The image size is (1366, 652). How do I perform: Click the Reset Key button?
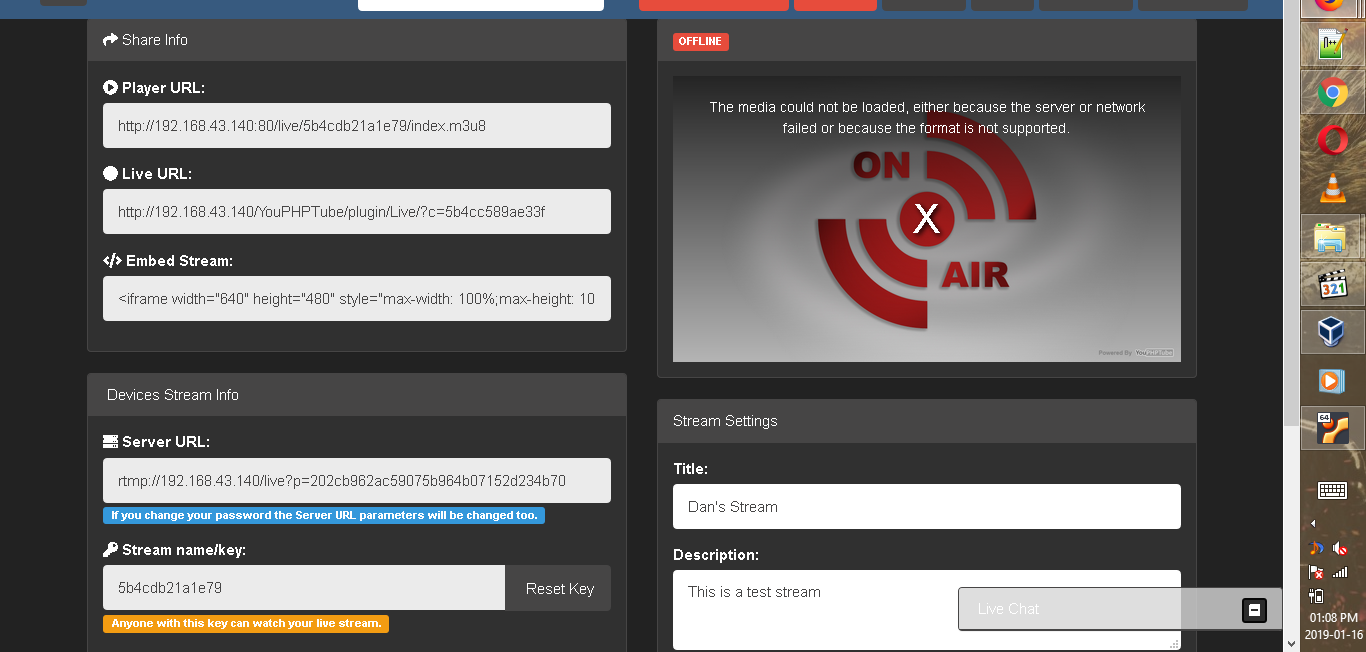[559, 588]
